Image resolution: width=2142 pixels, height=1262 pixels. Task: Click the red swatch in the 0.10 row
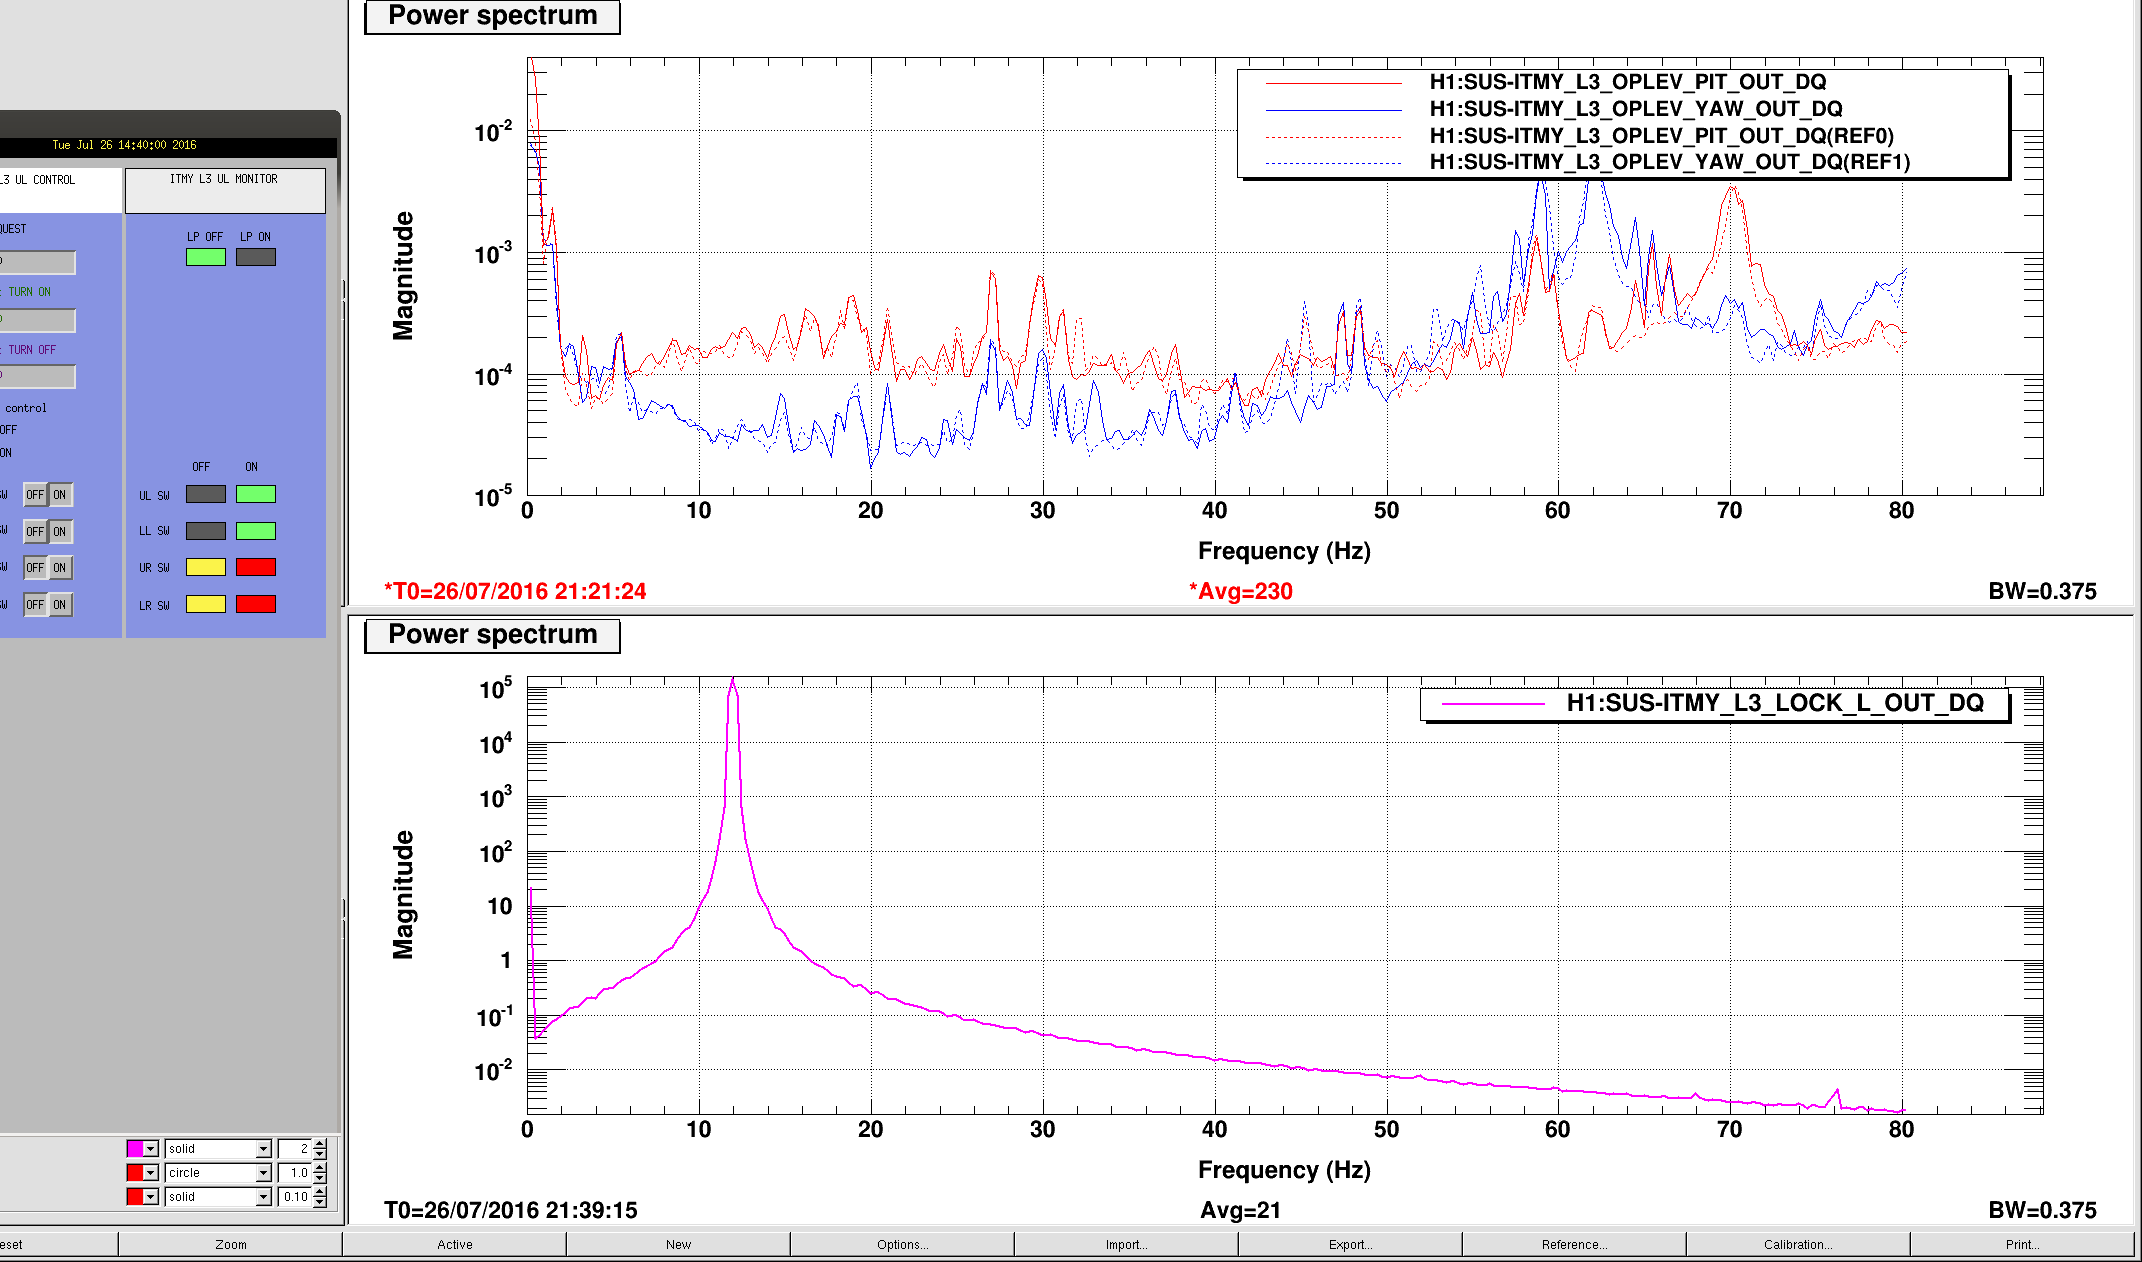click(x=135, y=1197)
